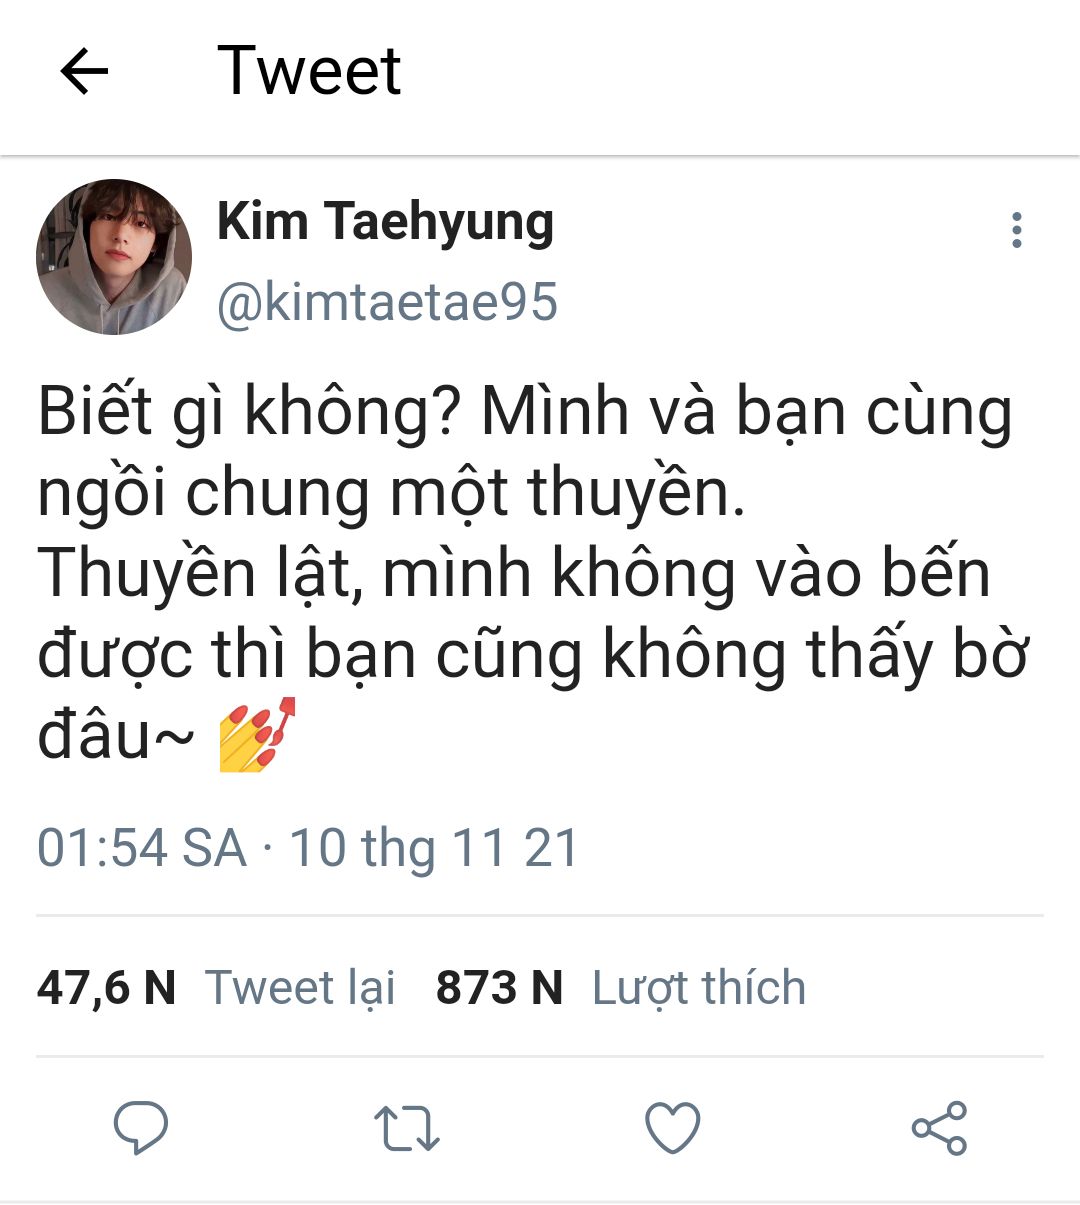Viewport: 1080px width, 1205px height.
Task: Open the three-dot tweet options menu
Action: tap(1017, 230)
